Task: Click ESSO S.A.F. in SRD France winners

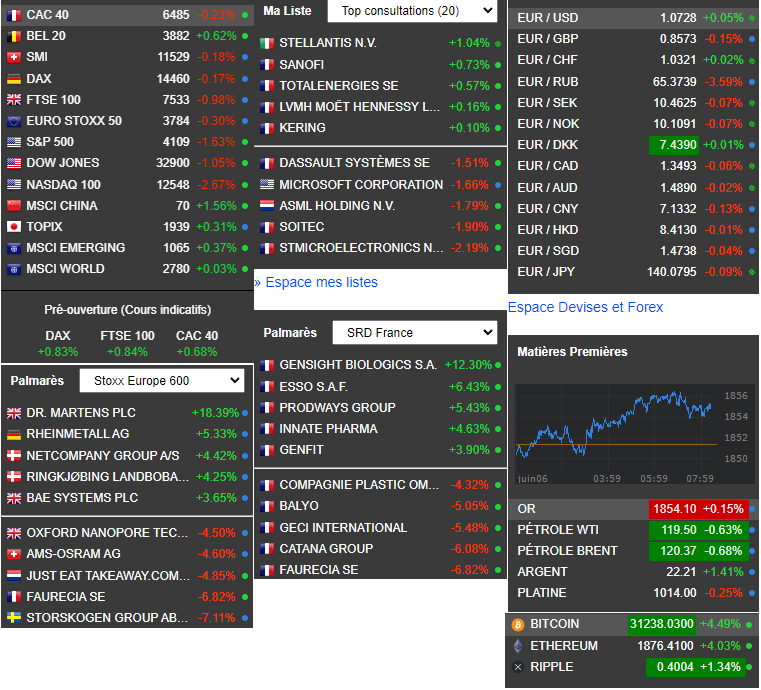Action: (x=314, y=387)
